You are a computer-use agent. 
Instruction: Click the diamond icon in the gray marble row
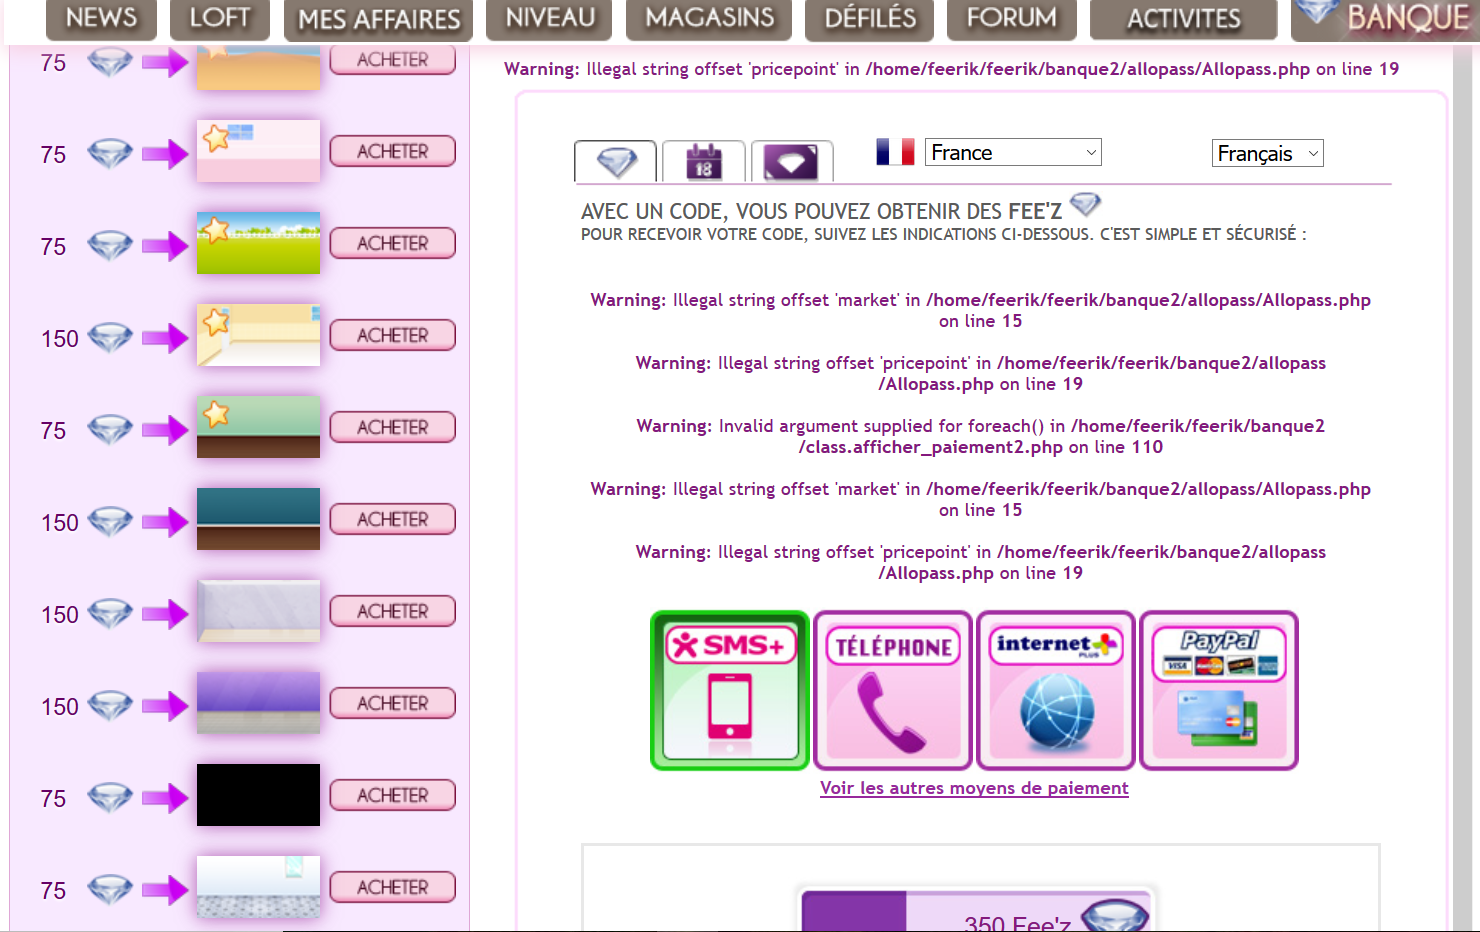pos(110,614)
